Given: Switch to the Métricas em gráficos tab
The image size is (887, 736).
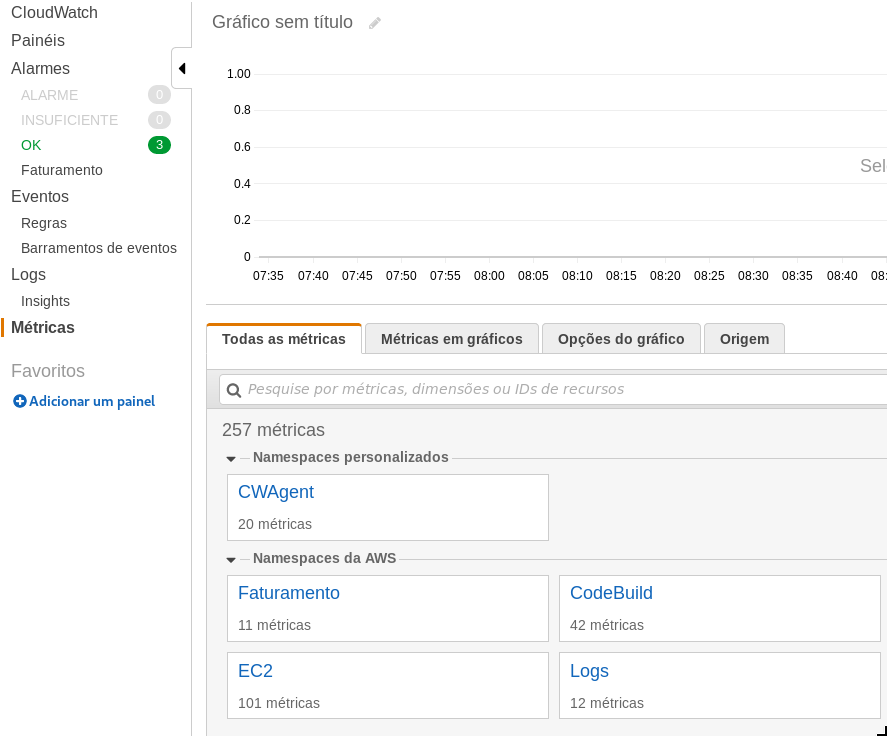Looking at the screenshot, I should pyautogui.click(x=451, y=339).
